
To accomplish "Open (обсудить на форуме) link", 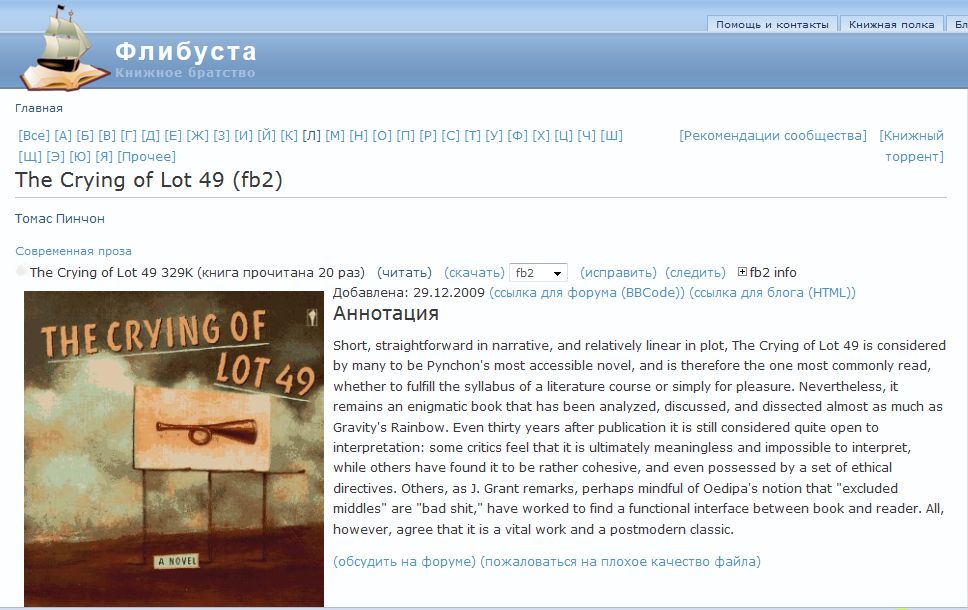I will (404, 561).
